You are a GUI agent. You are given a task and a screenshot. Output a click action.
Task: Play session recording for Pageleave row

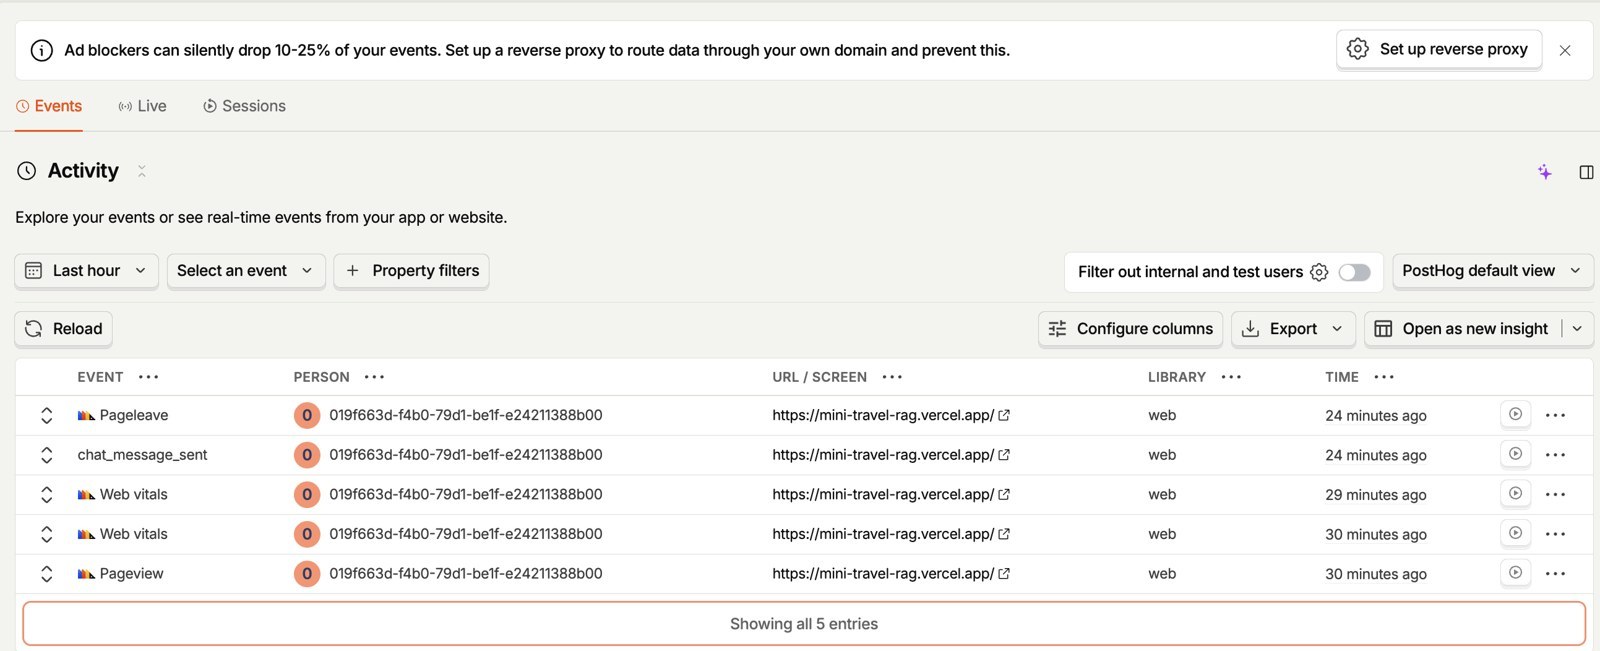coord(1516,414)
